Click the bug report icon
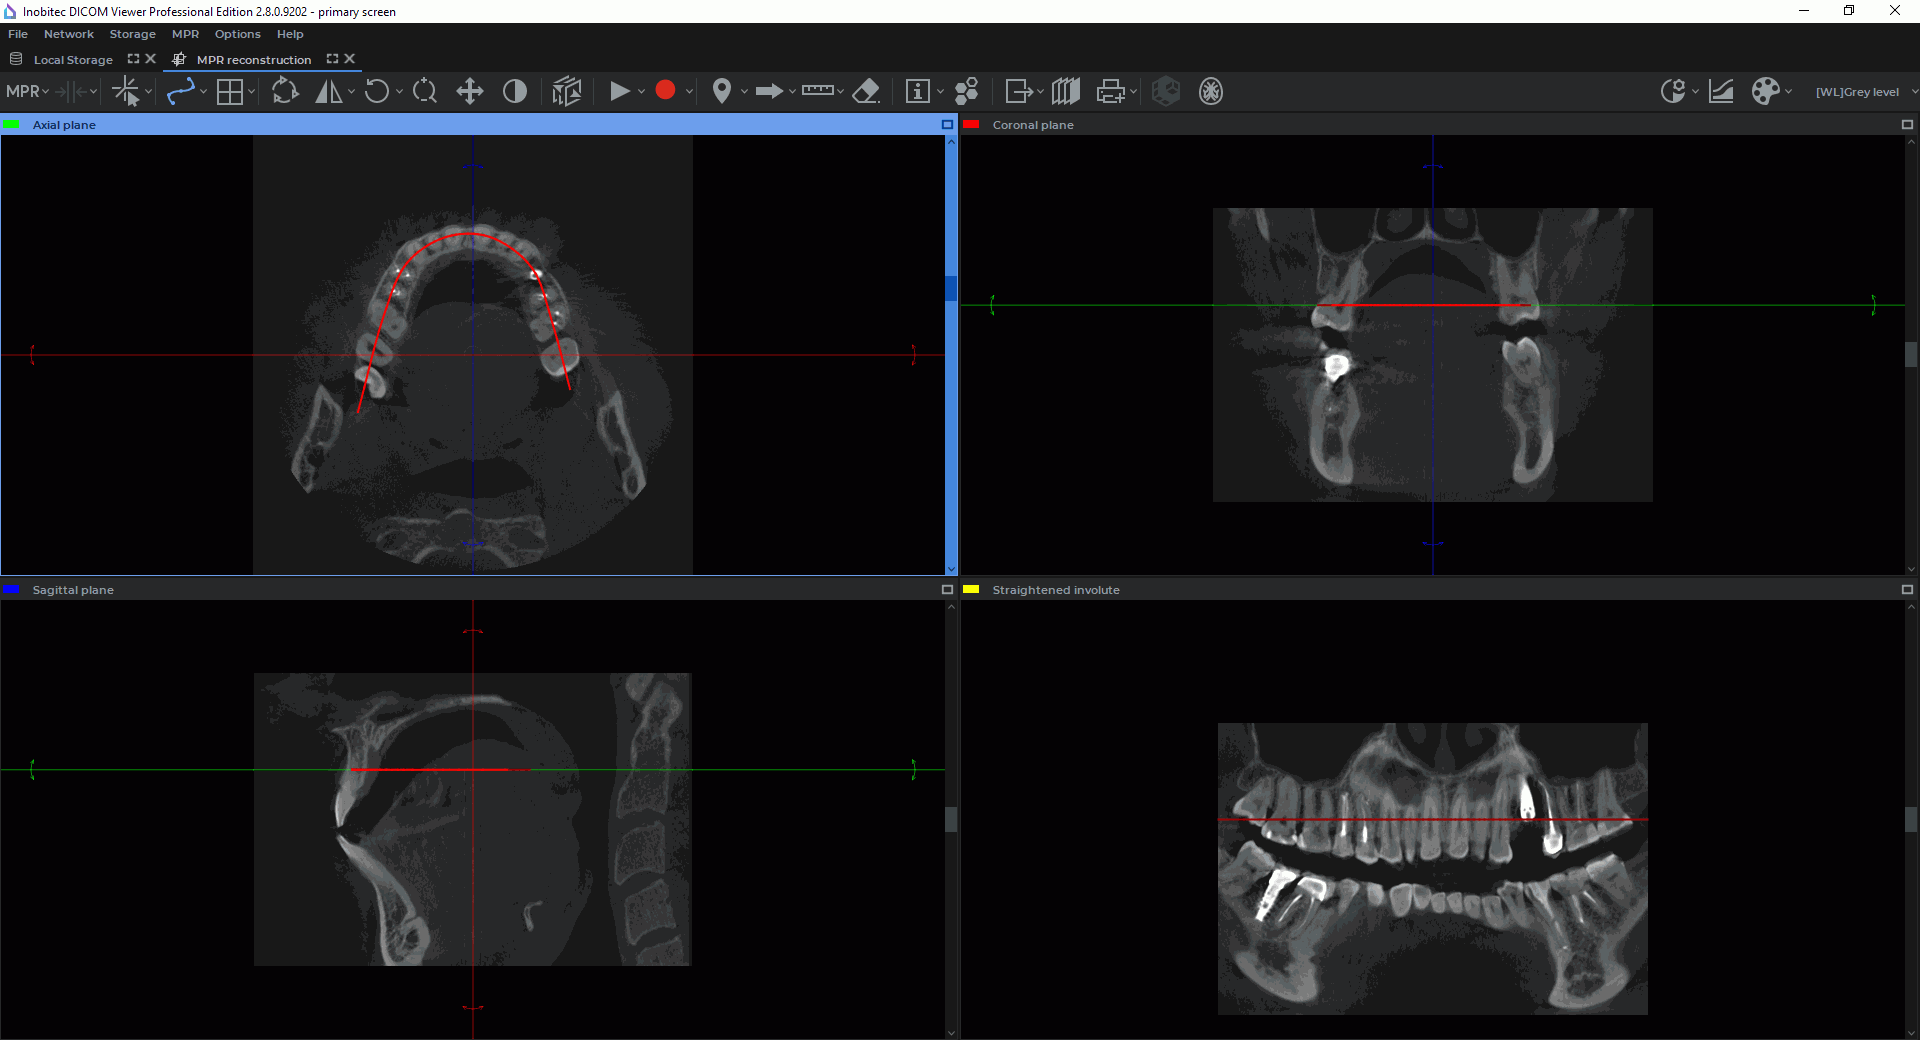Viewport: 1920px width, 1040px height. point(1211,92)
